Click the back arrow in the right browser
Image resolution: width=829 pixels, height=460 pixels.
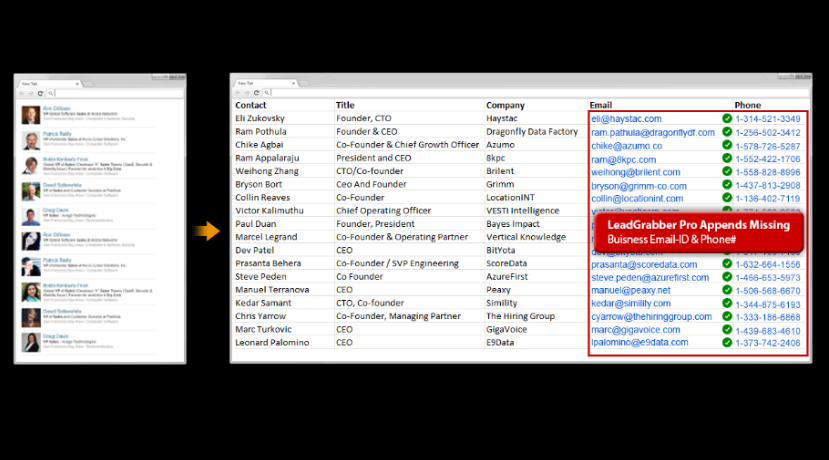(x=238, y=93)
